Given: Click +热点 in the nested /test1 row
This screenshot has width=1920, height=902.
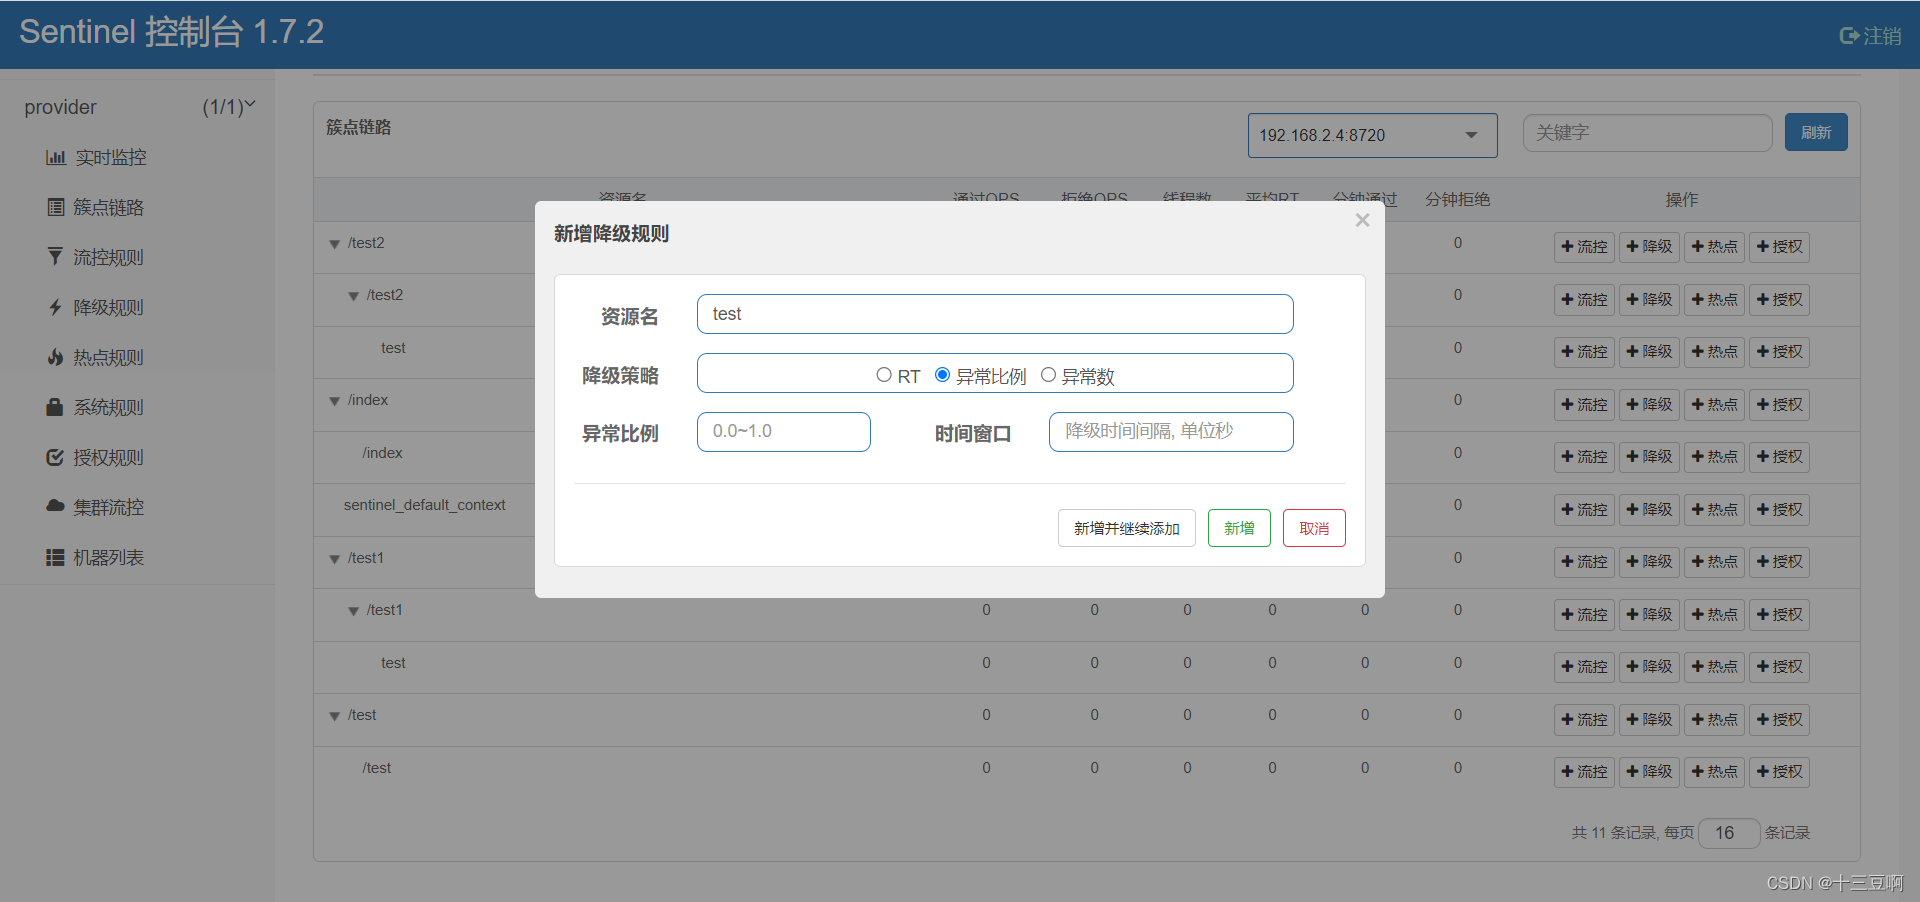Looking at the screenshot, I should [1714, 615].
